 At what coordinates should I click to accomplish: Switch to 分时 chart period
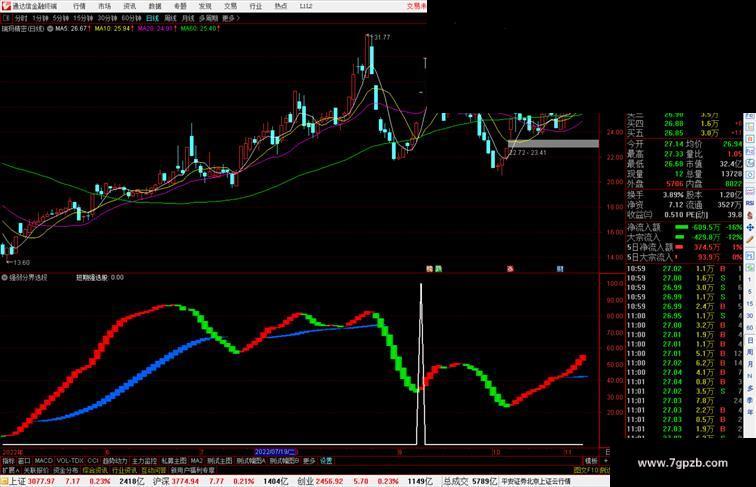(x=21, y=18)
